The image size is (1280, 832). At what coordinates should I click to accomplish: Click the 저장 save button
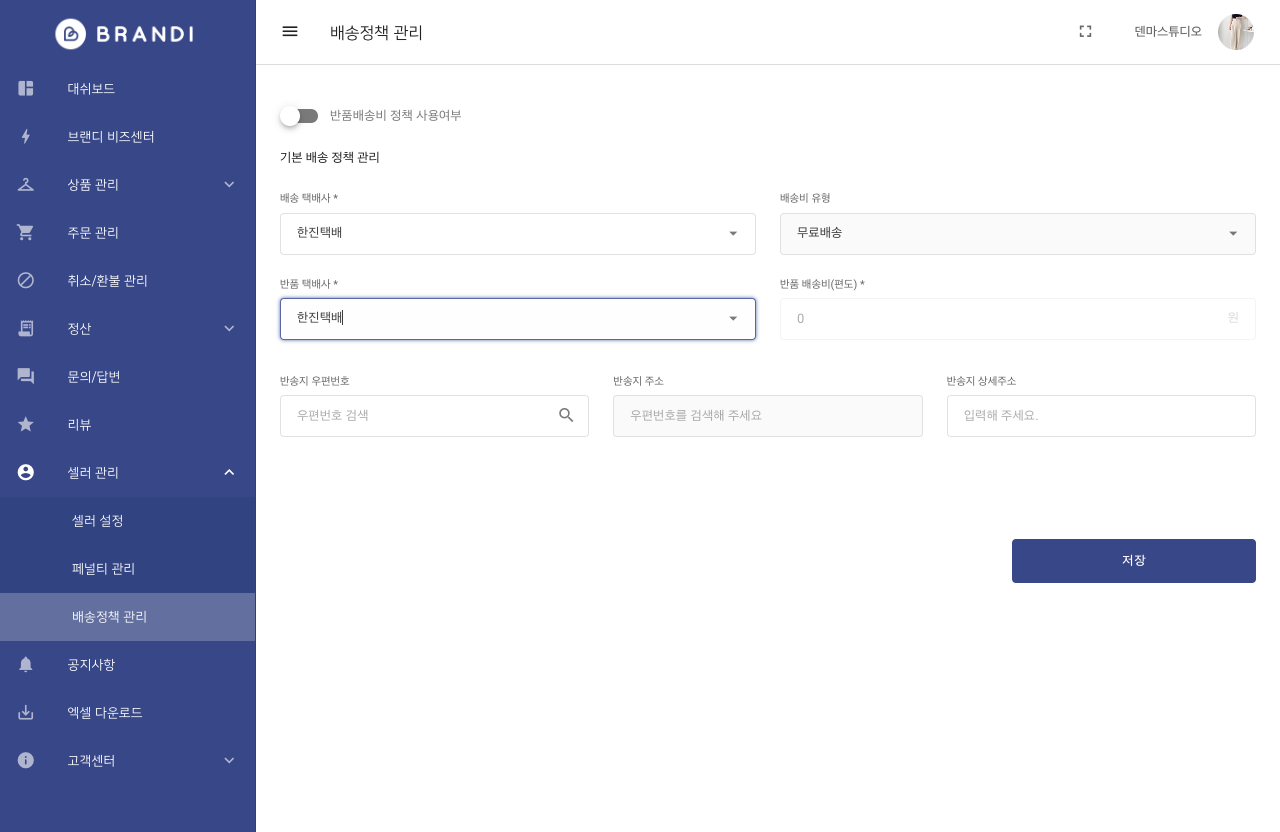(x=1133, y=560)
